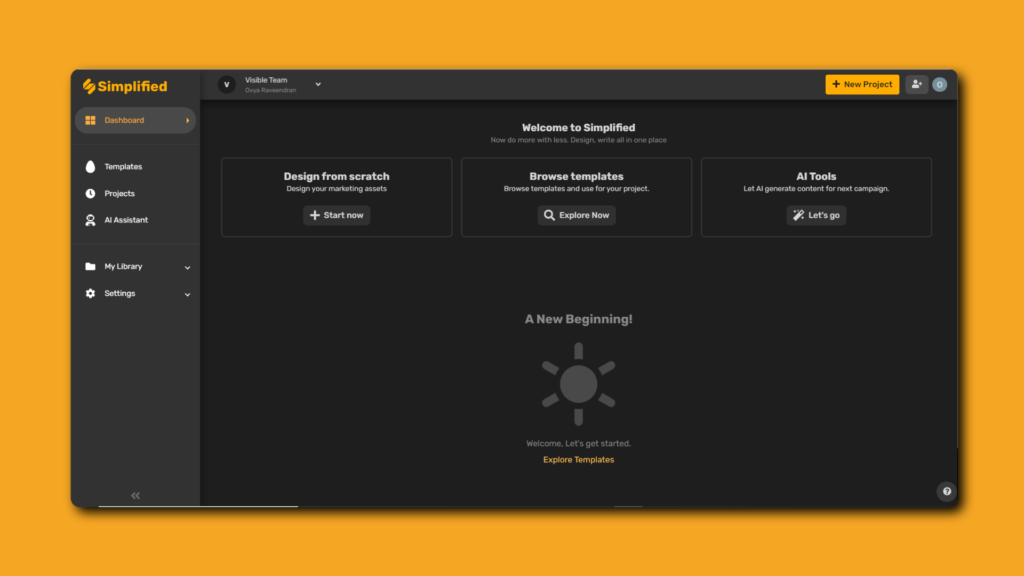Click the Templates droplet icon

[x=90, y=167]
